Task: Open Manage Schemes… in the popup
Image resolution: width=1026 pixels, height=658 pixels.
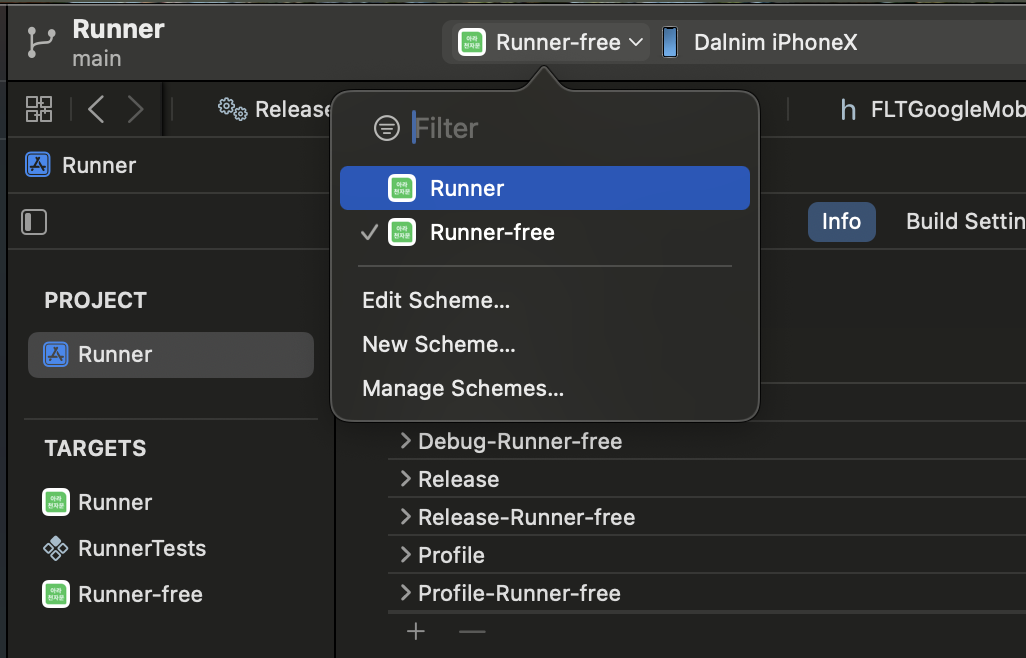Action: pos(463,389)
